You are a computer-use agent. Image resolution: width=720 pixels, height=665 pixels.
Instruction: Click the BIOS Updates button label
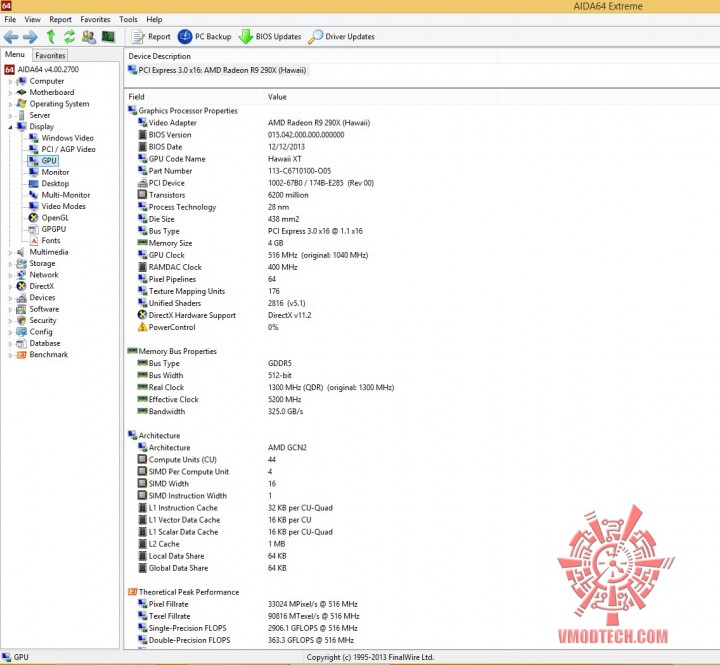(x=278, y=37)
